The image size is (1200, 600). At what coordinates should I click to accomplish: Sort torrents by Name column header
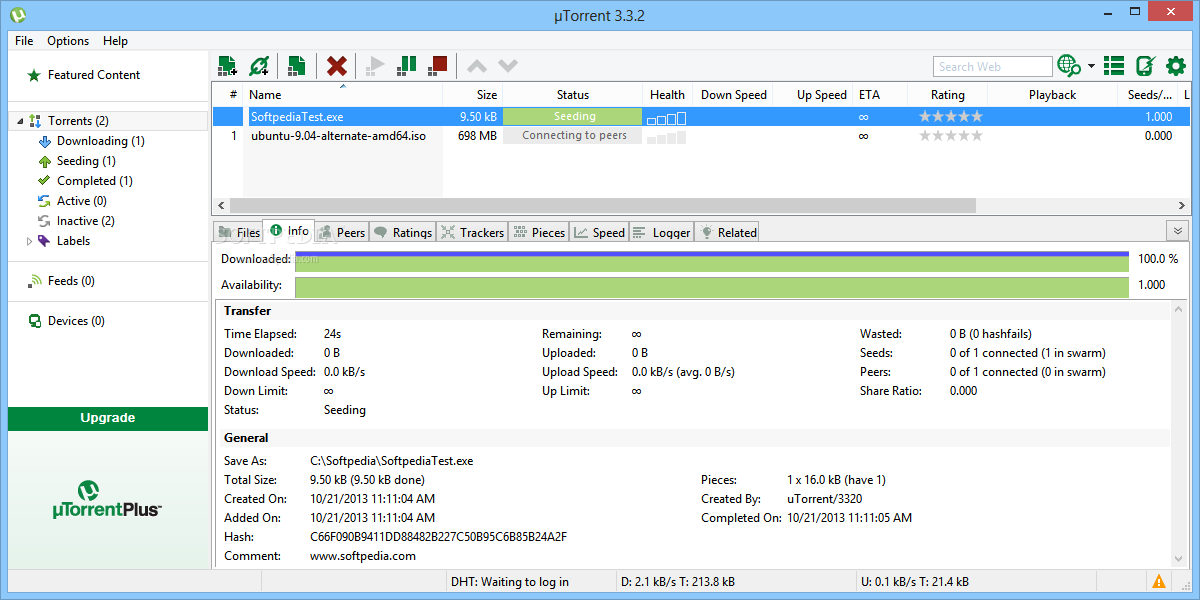coord(343,95)
